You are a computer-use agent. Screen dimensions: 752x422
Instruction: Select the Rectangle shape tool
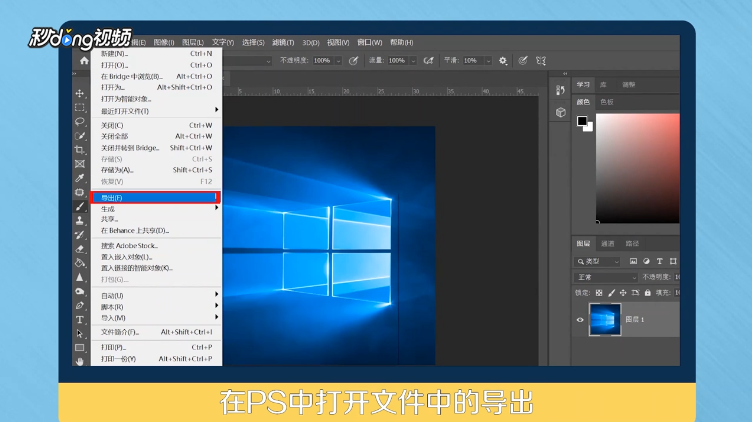point(80,348)
